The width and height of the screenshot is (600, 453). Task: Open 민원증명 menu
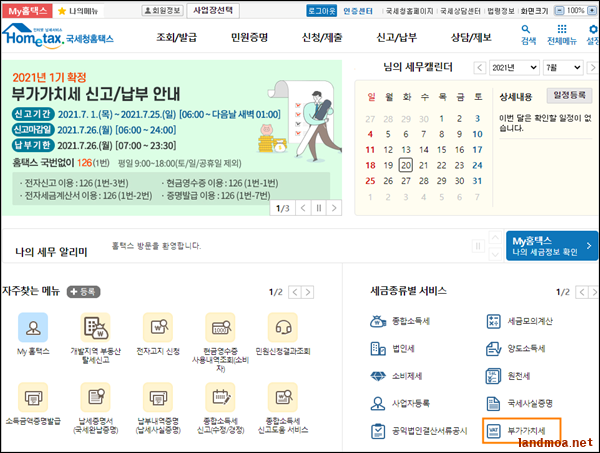coord(249,37)
